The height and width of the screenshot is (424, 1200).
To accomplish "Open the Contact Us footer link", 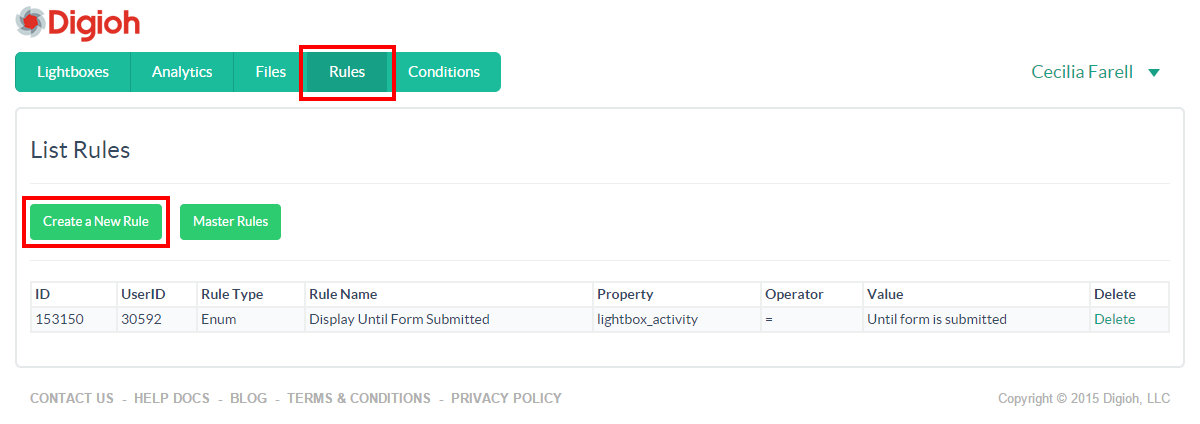I will click(x=72, y=398).
